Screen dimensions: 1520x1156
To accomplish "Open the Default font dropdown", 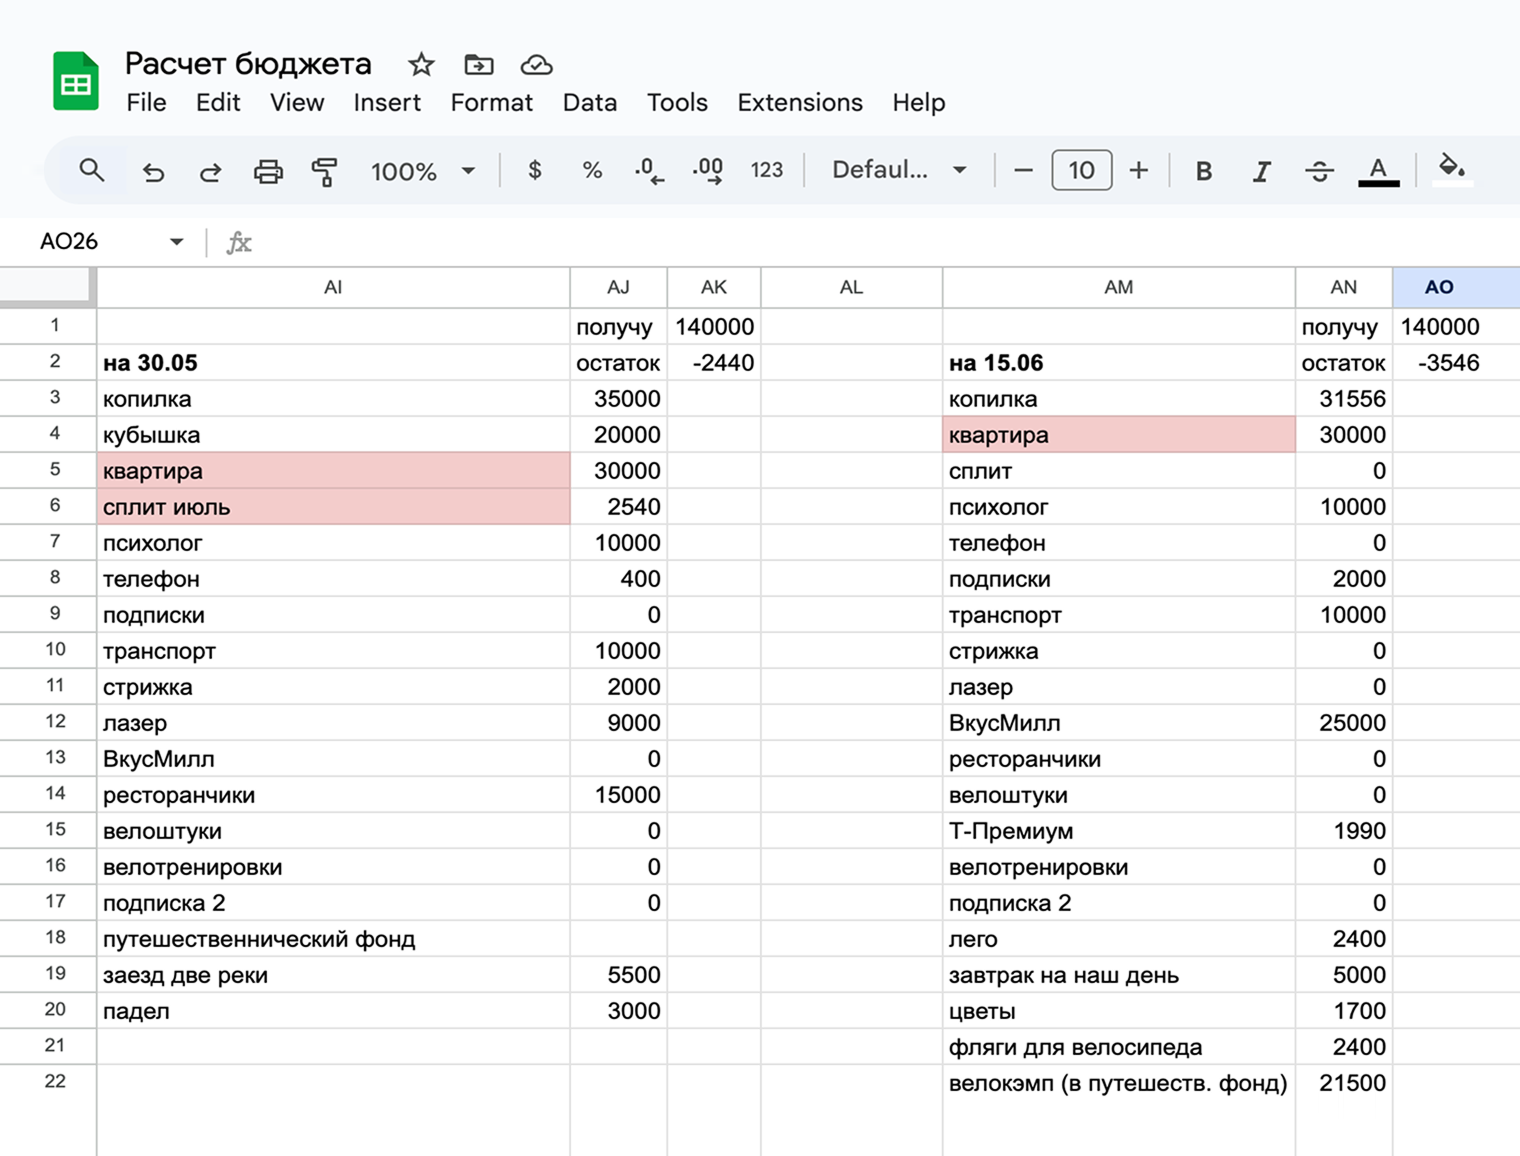I will tap(899, 170).
